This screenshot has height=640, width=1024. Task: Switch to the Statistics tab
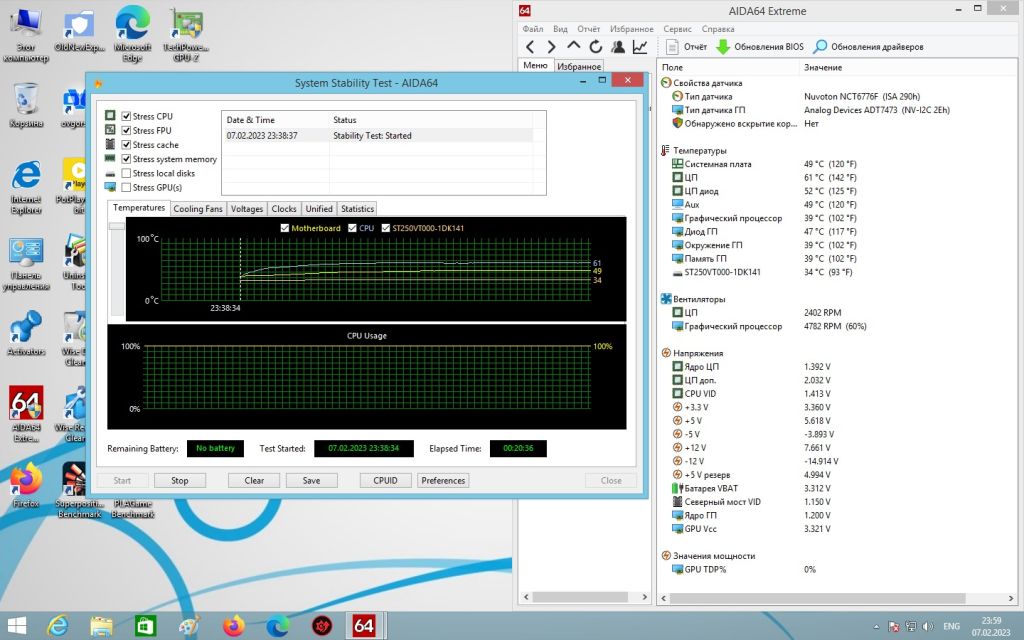click(357, 209)
